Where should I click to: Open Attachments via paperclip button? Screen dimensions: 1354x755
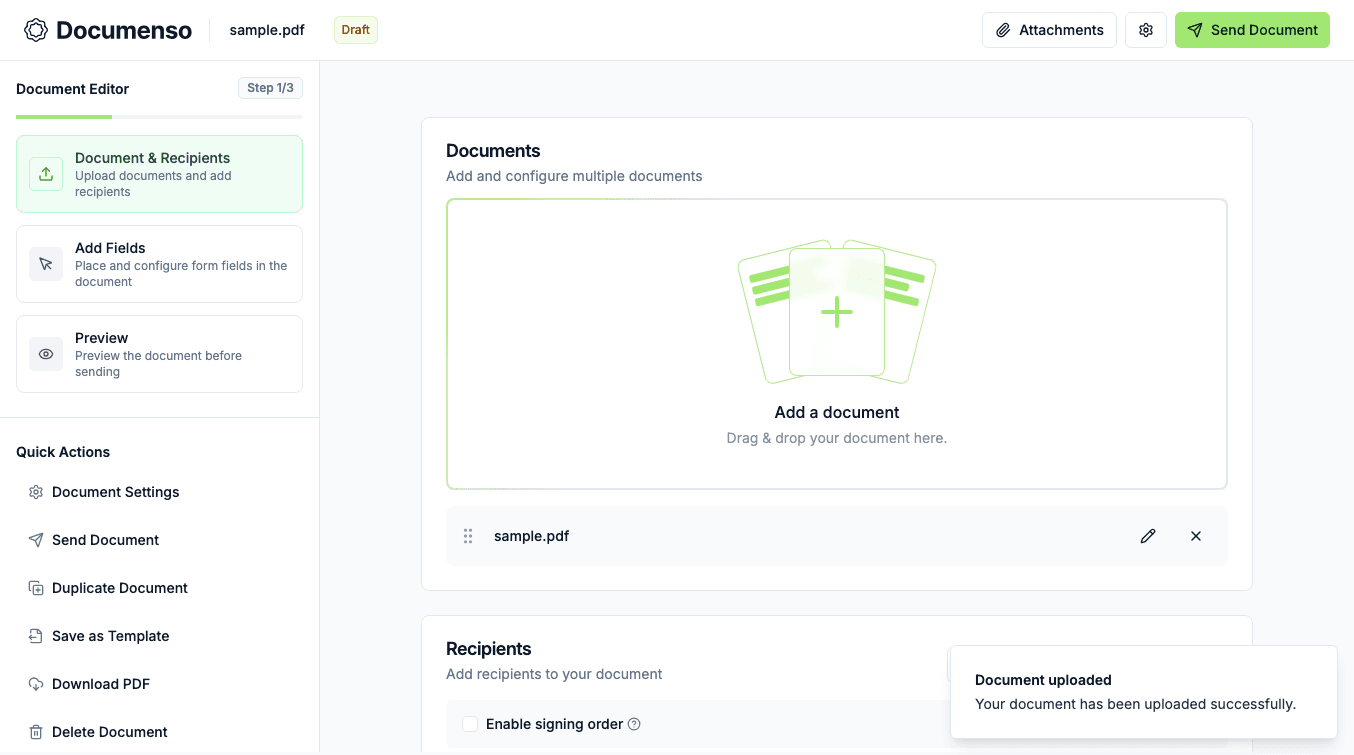point(1049,30)
